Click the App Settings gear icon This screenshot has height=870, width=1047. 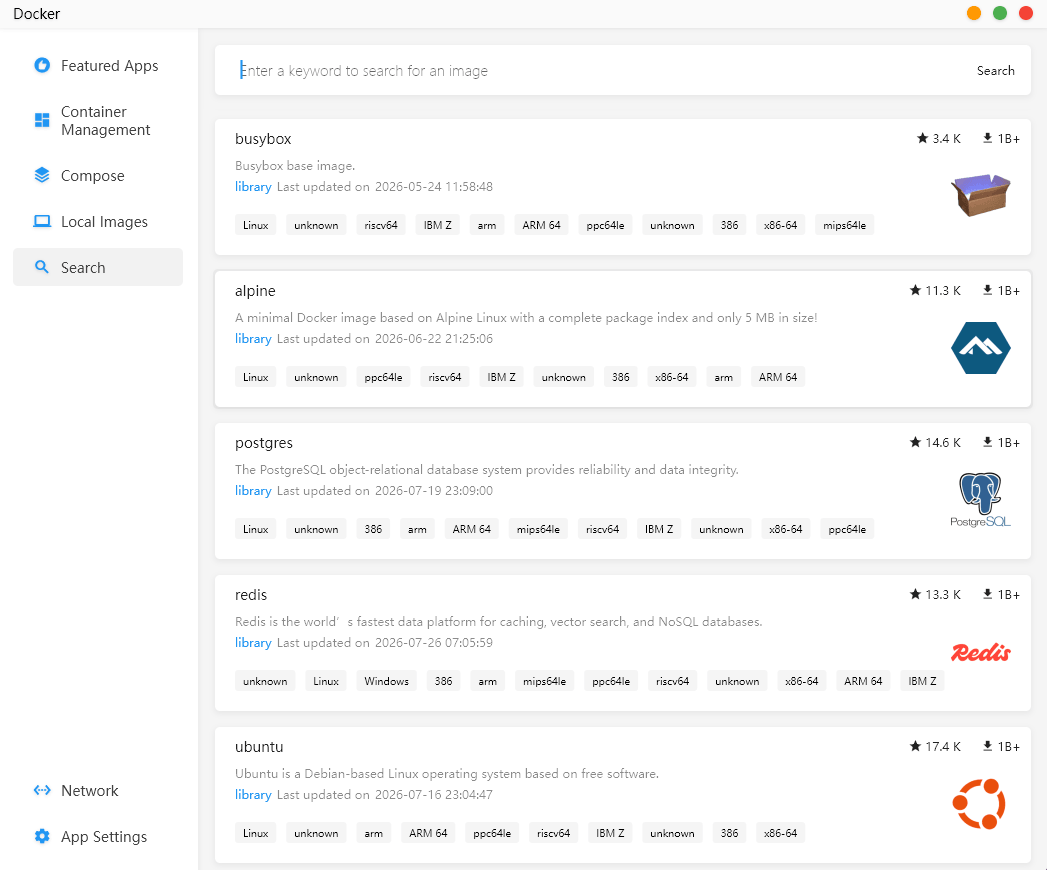pyautogui.click(x=42, y=836)
